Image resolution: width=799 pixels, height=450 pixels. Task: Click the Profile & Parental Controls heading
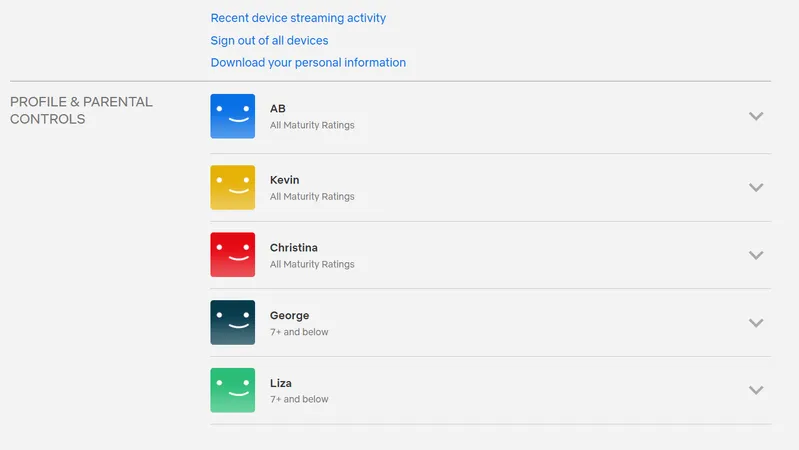81,110
